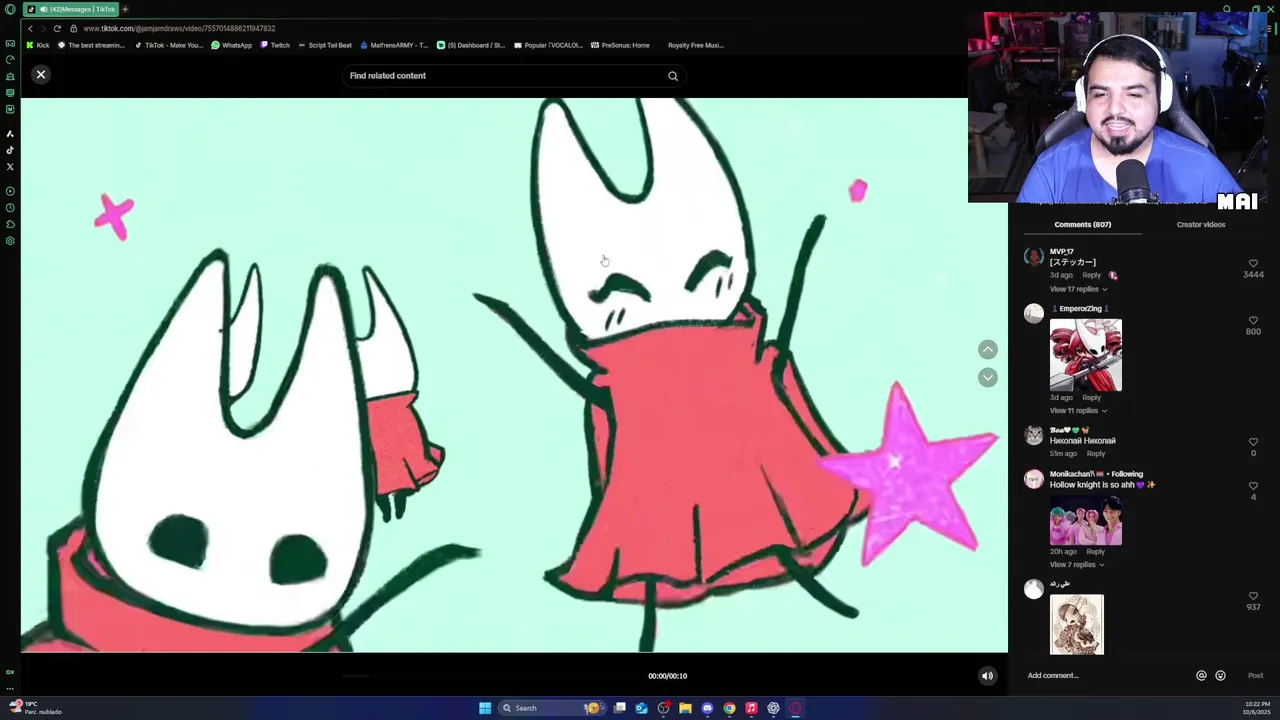1280x720 pixels.
Task: Click the Opera GX logo menu
Action: tap(10, 10)
